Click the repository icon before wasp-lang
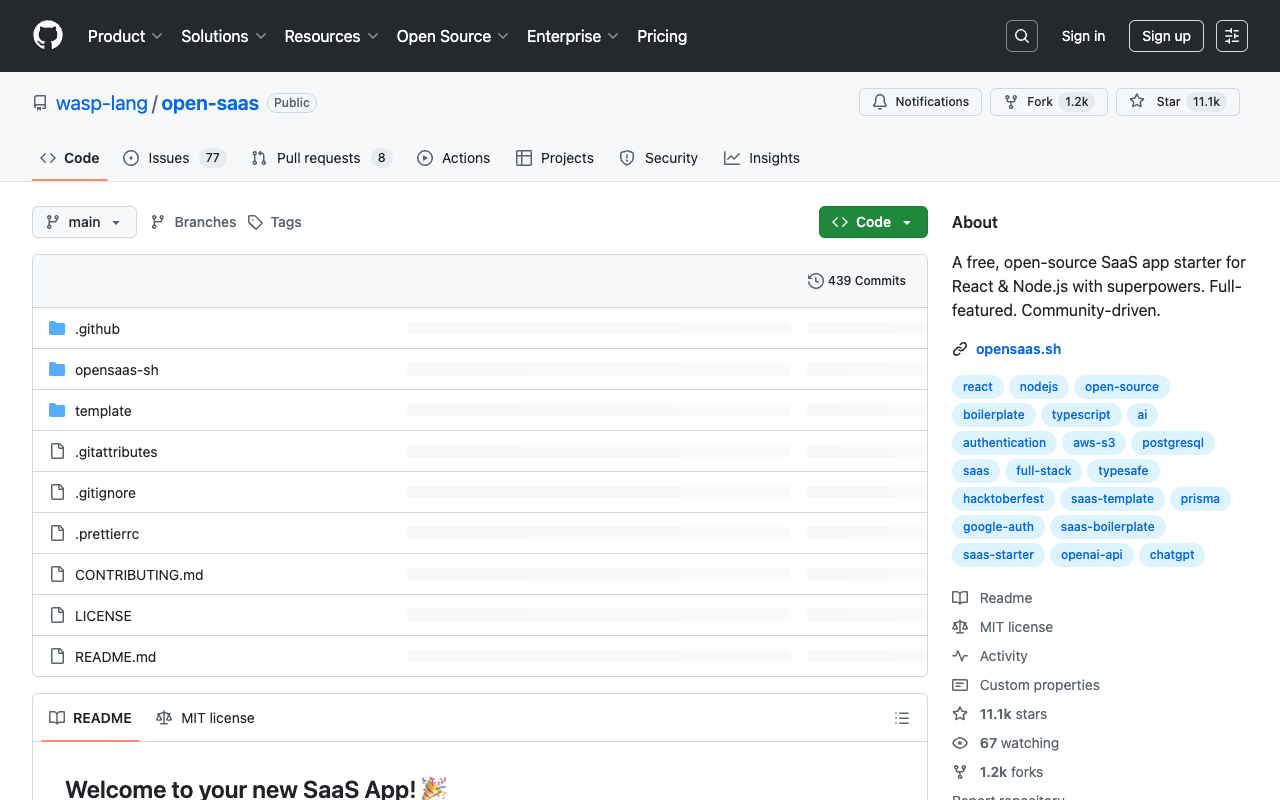Image resolution: width=1280 pixels, height=800 pixels. [40, 103]
